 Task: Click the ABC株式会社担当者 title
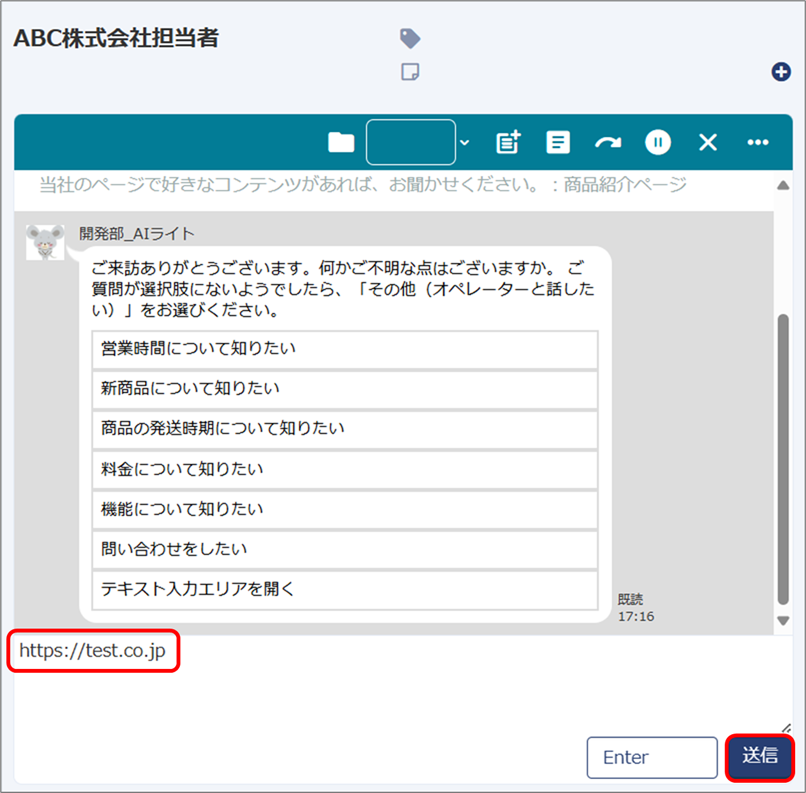click(x=116, y=38)
